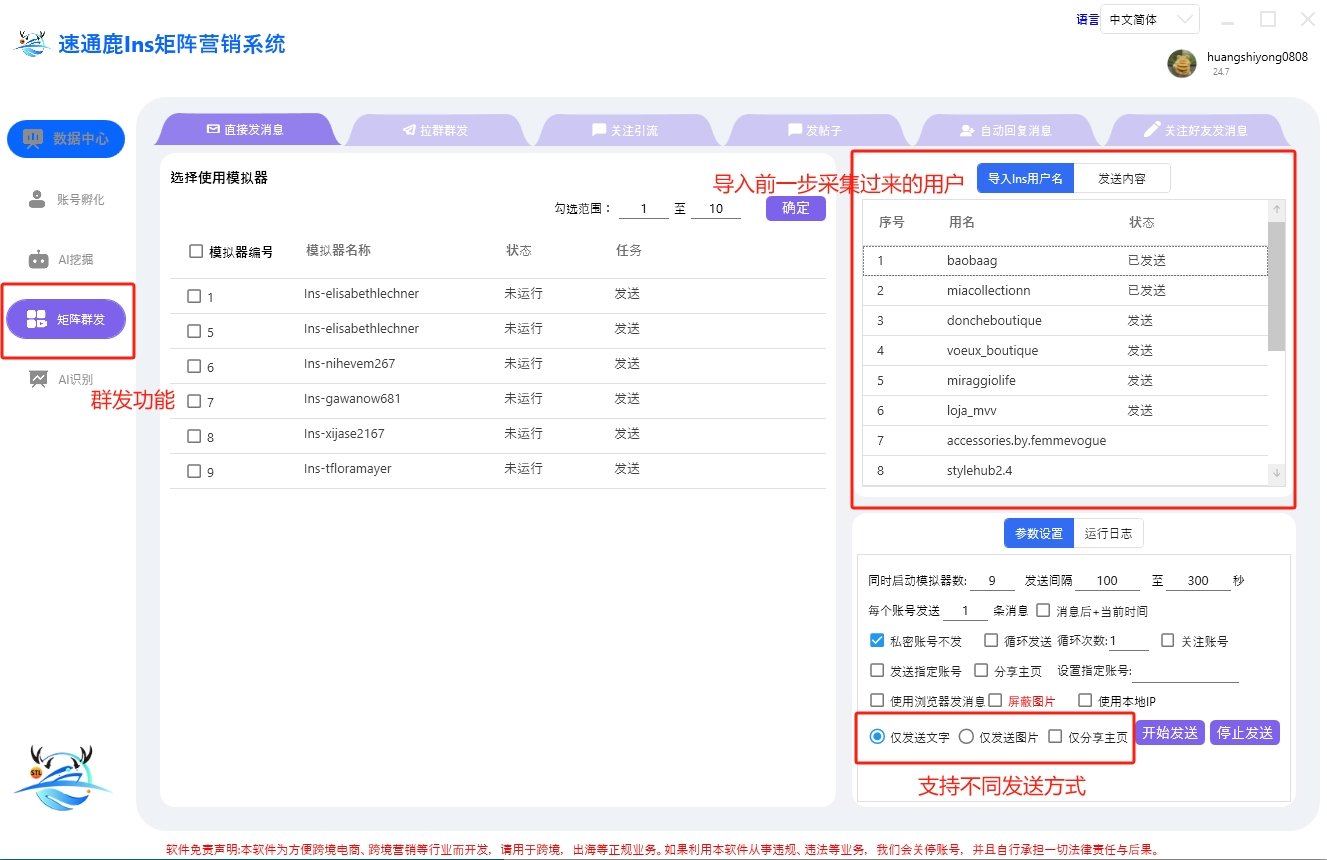Enable the 分享主页 checkbox
Image resolution: width=1327 pixels, height=860 pixels.
coord(981,670)
